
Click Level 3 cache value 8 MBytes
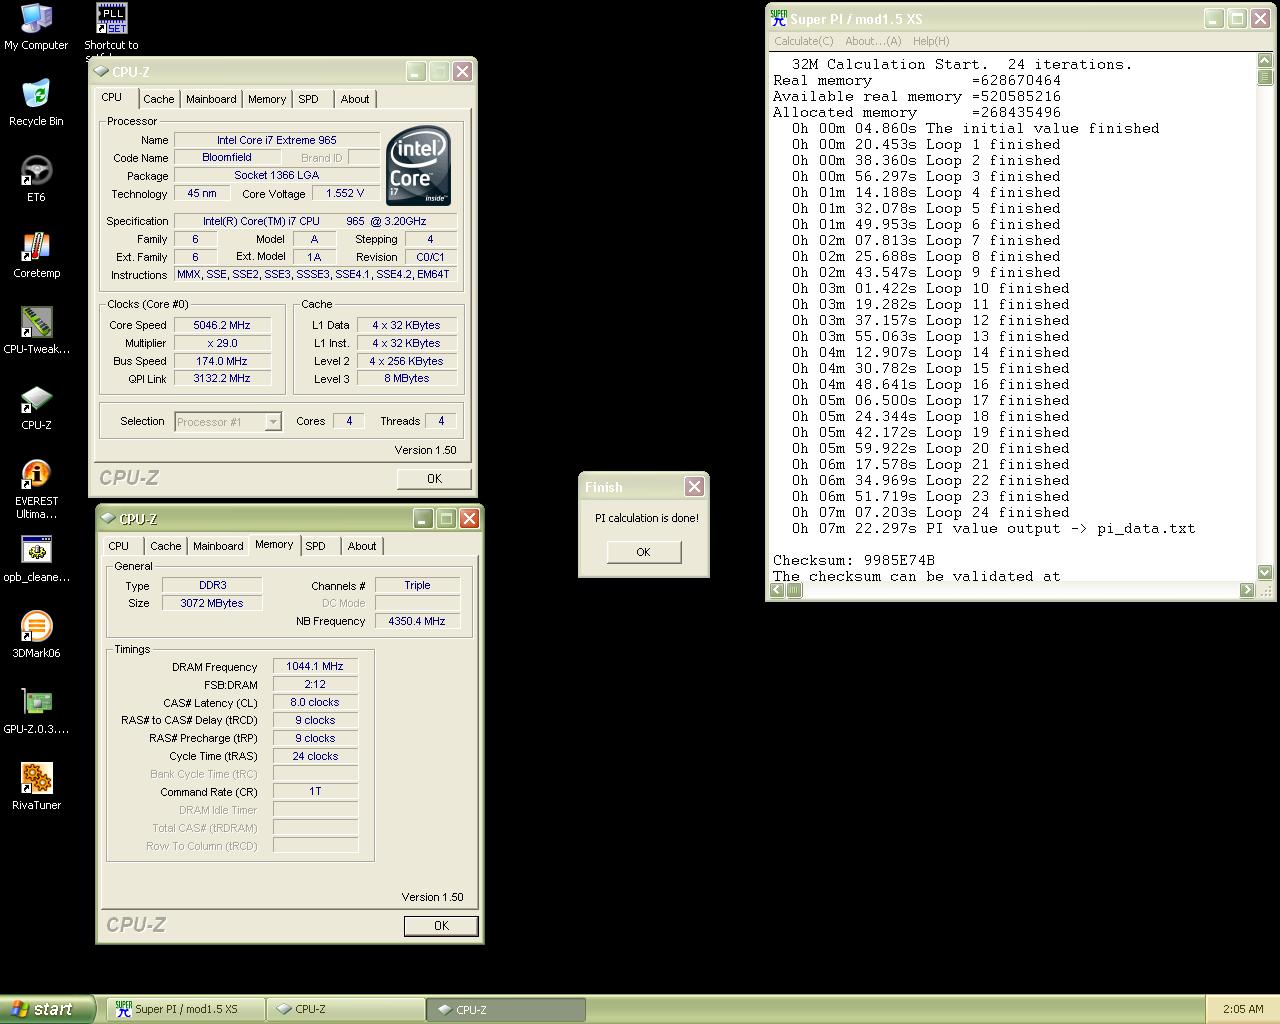pyautogui.click(x=407, y=379)
